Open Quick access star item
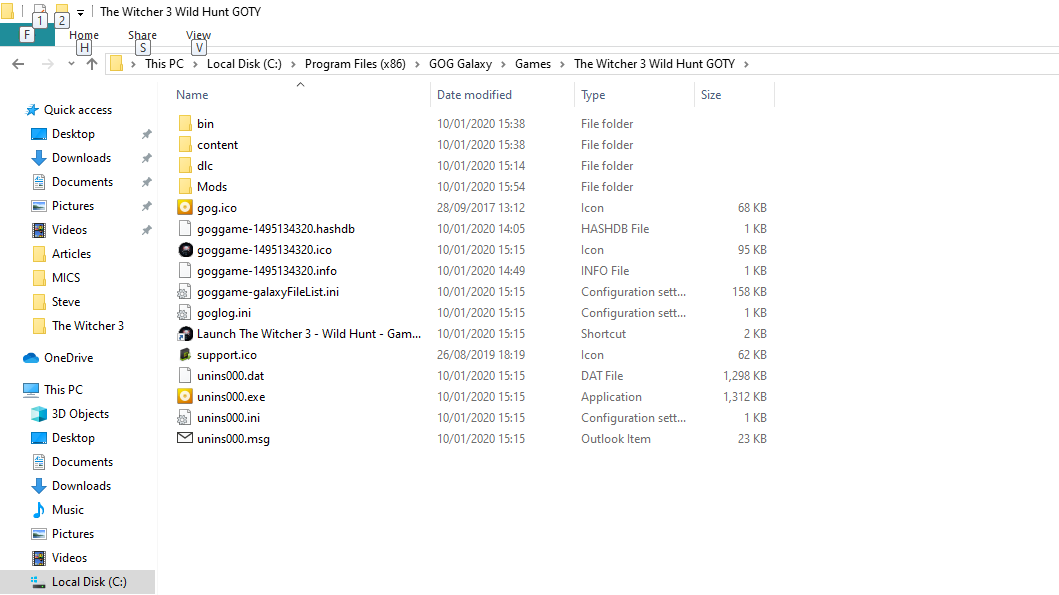The image size is (1059, 595). [68, 110]
